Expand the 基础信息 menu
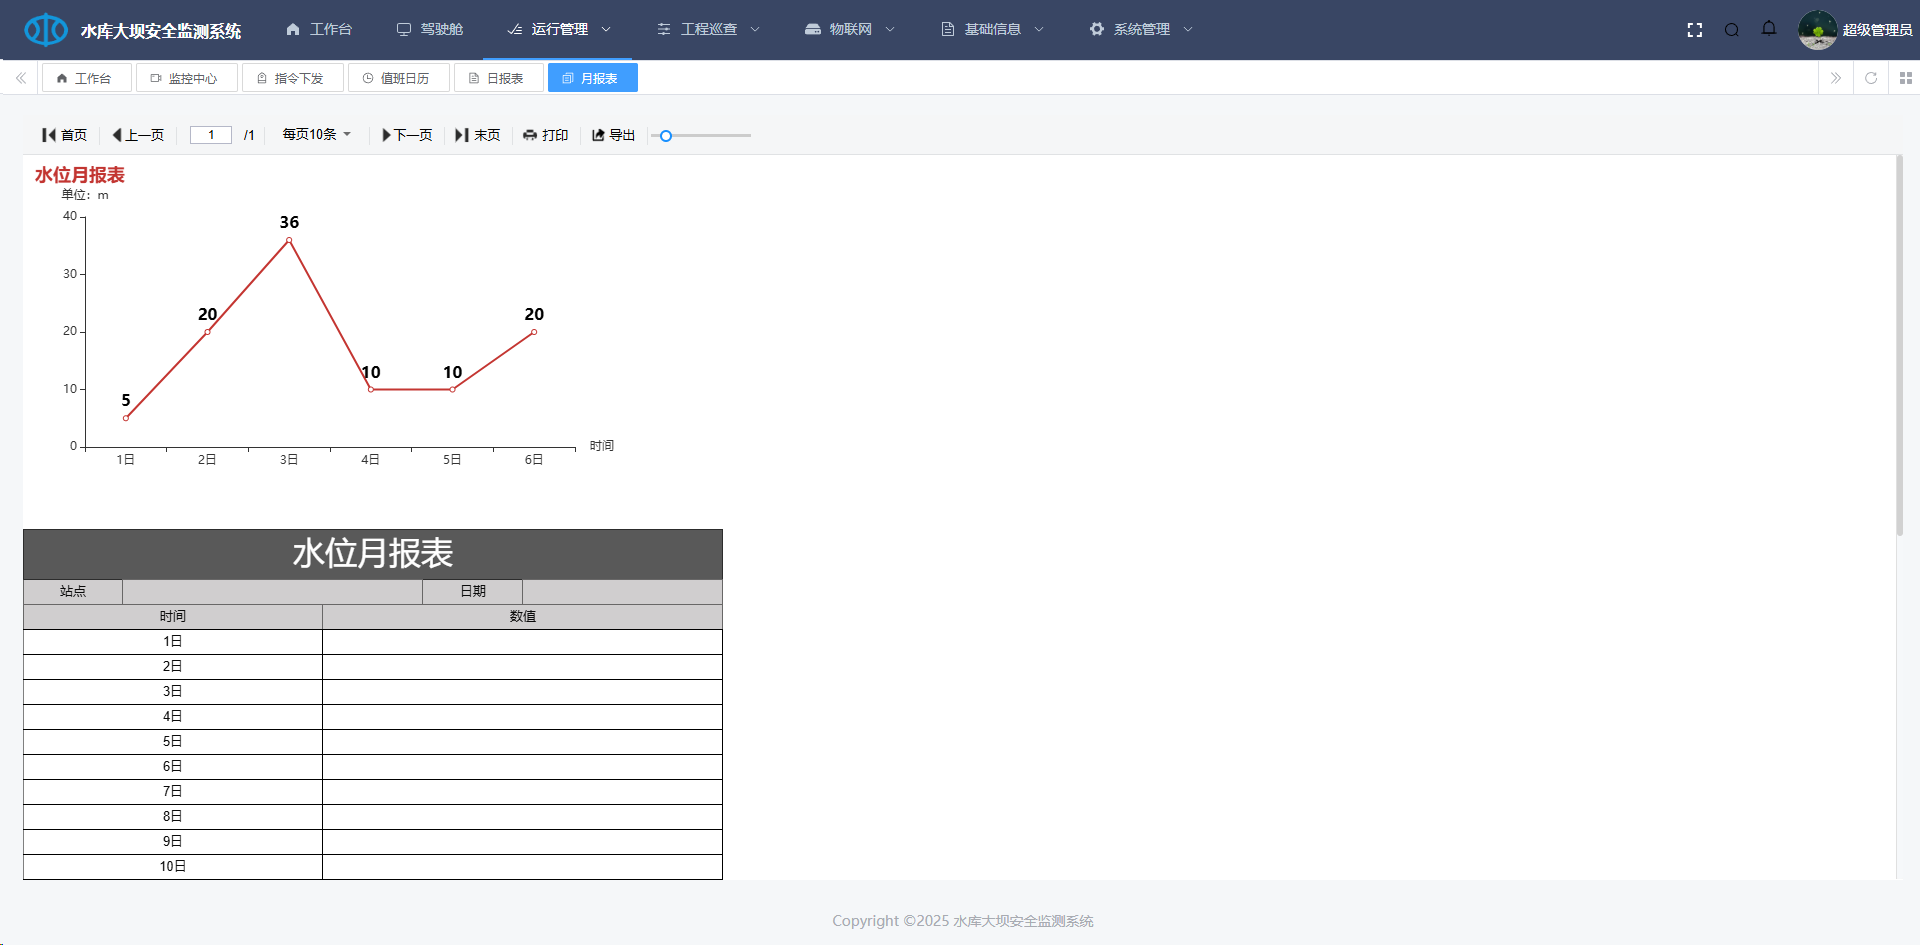This screenshot has width=1920, height=945. [992, 30]
